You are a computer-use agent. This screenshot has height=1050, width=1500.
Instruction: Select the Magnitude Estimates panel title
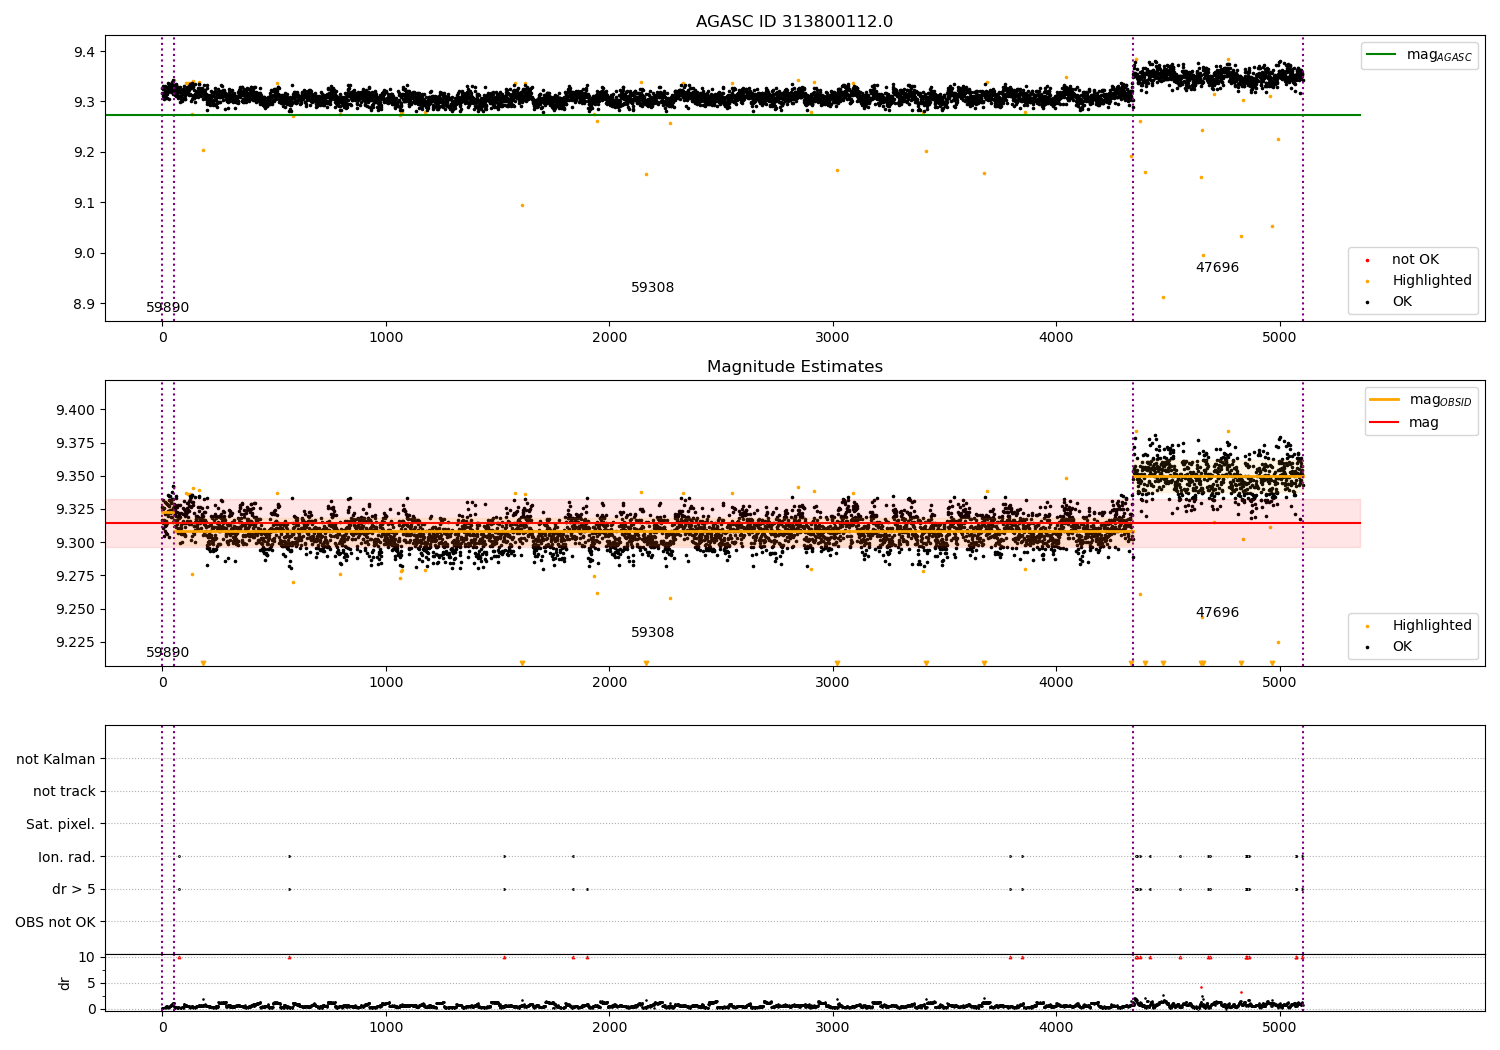click(794, 367)
